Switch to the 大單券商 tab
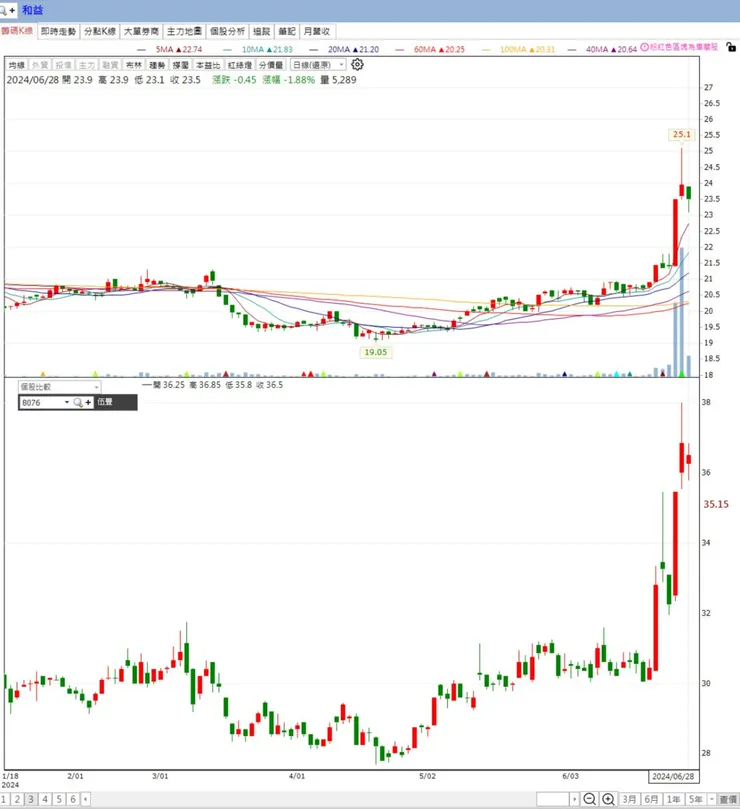Screen dimensions: 740x809 point(141,31)
